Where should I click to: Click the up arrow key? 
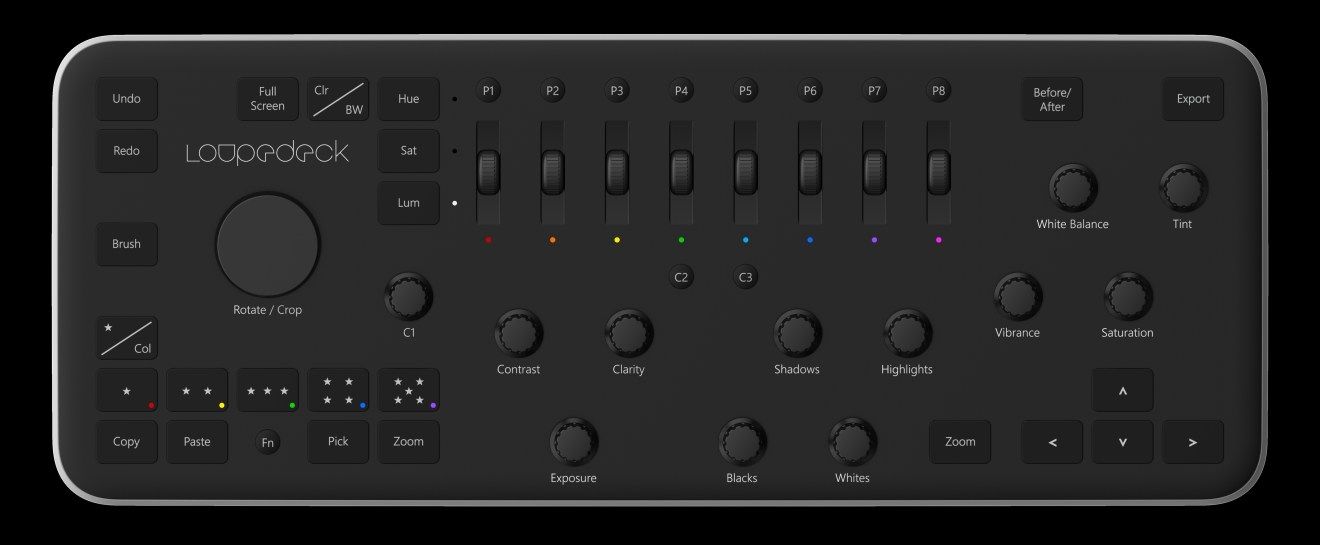(x=1122, y=390)
